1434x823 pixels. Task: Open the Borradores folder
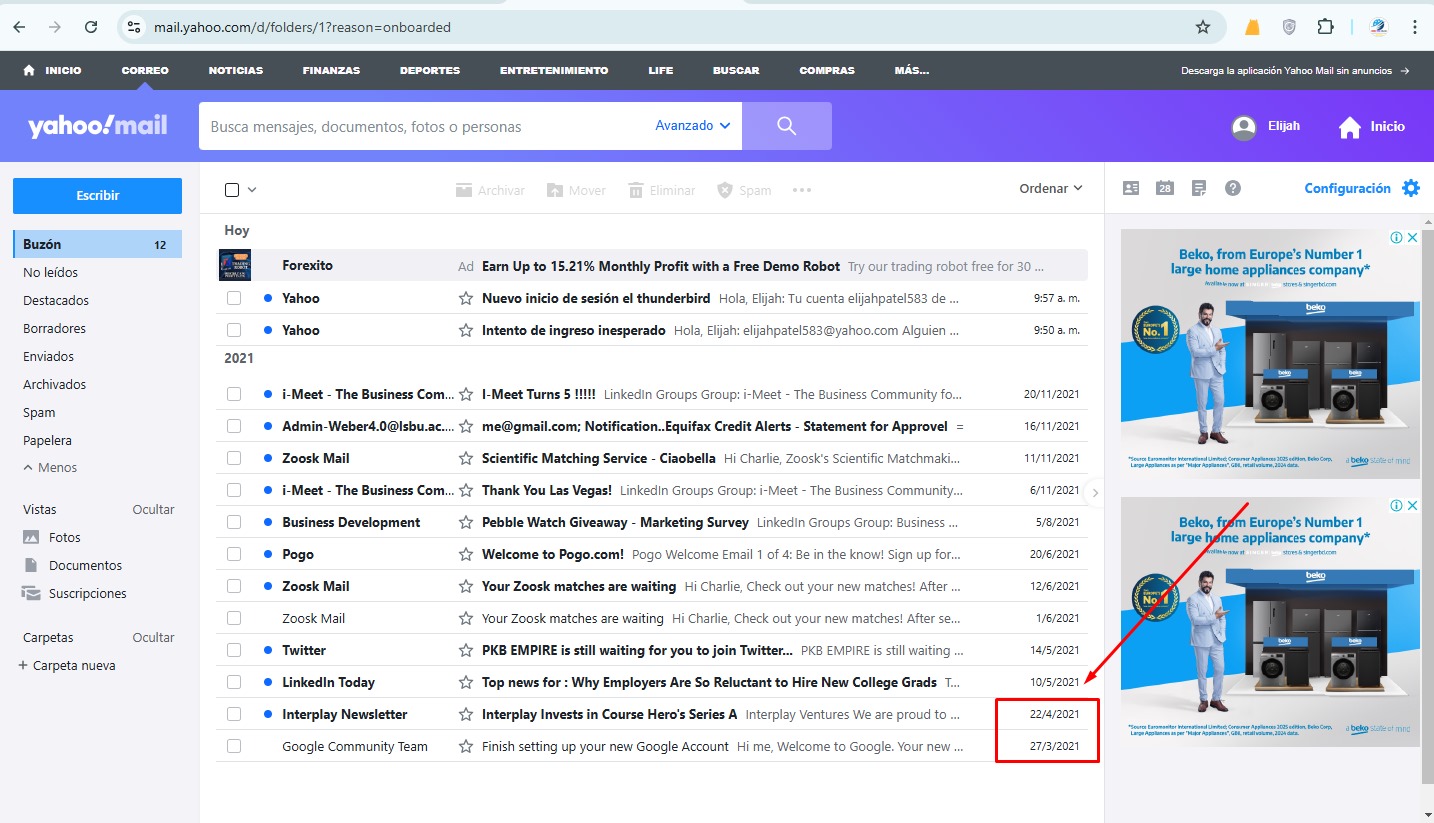point(54,328)
